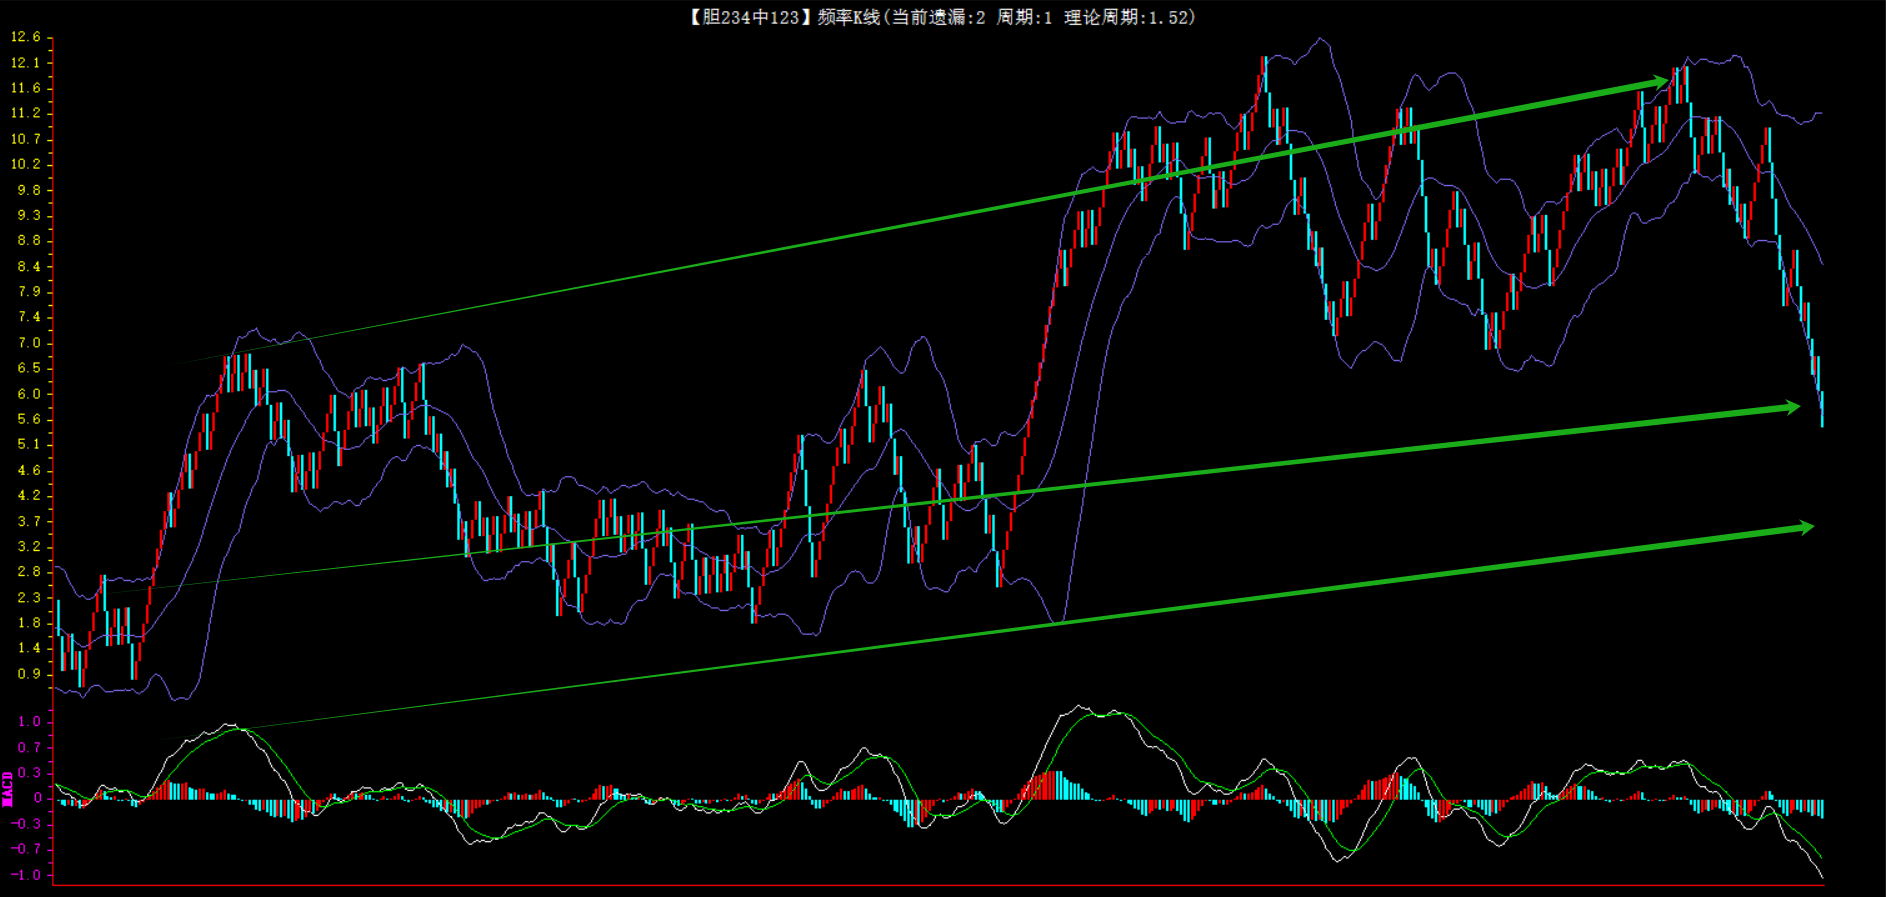Click the 1.8 price axis value
This screenshot has width=1886, height=897.
(30, 622)
